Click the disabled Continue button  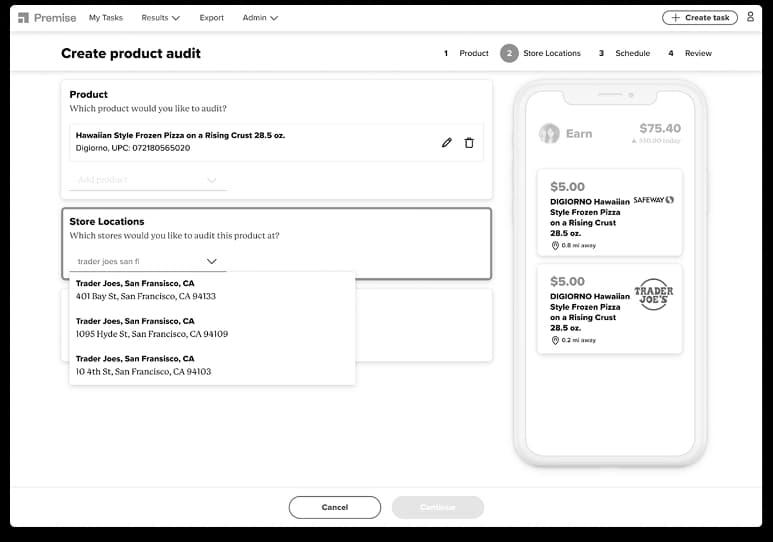pos(438,507)
